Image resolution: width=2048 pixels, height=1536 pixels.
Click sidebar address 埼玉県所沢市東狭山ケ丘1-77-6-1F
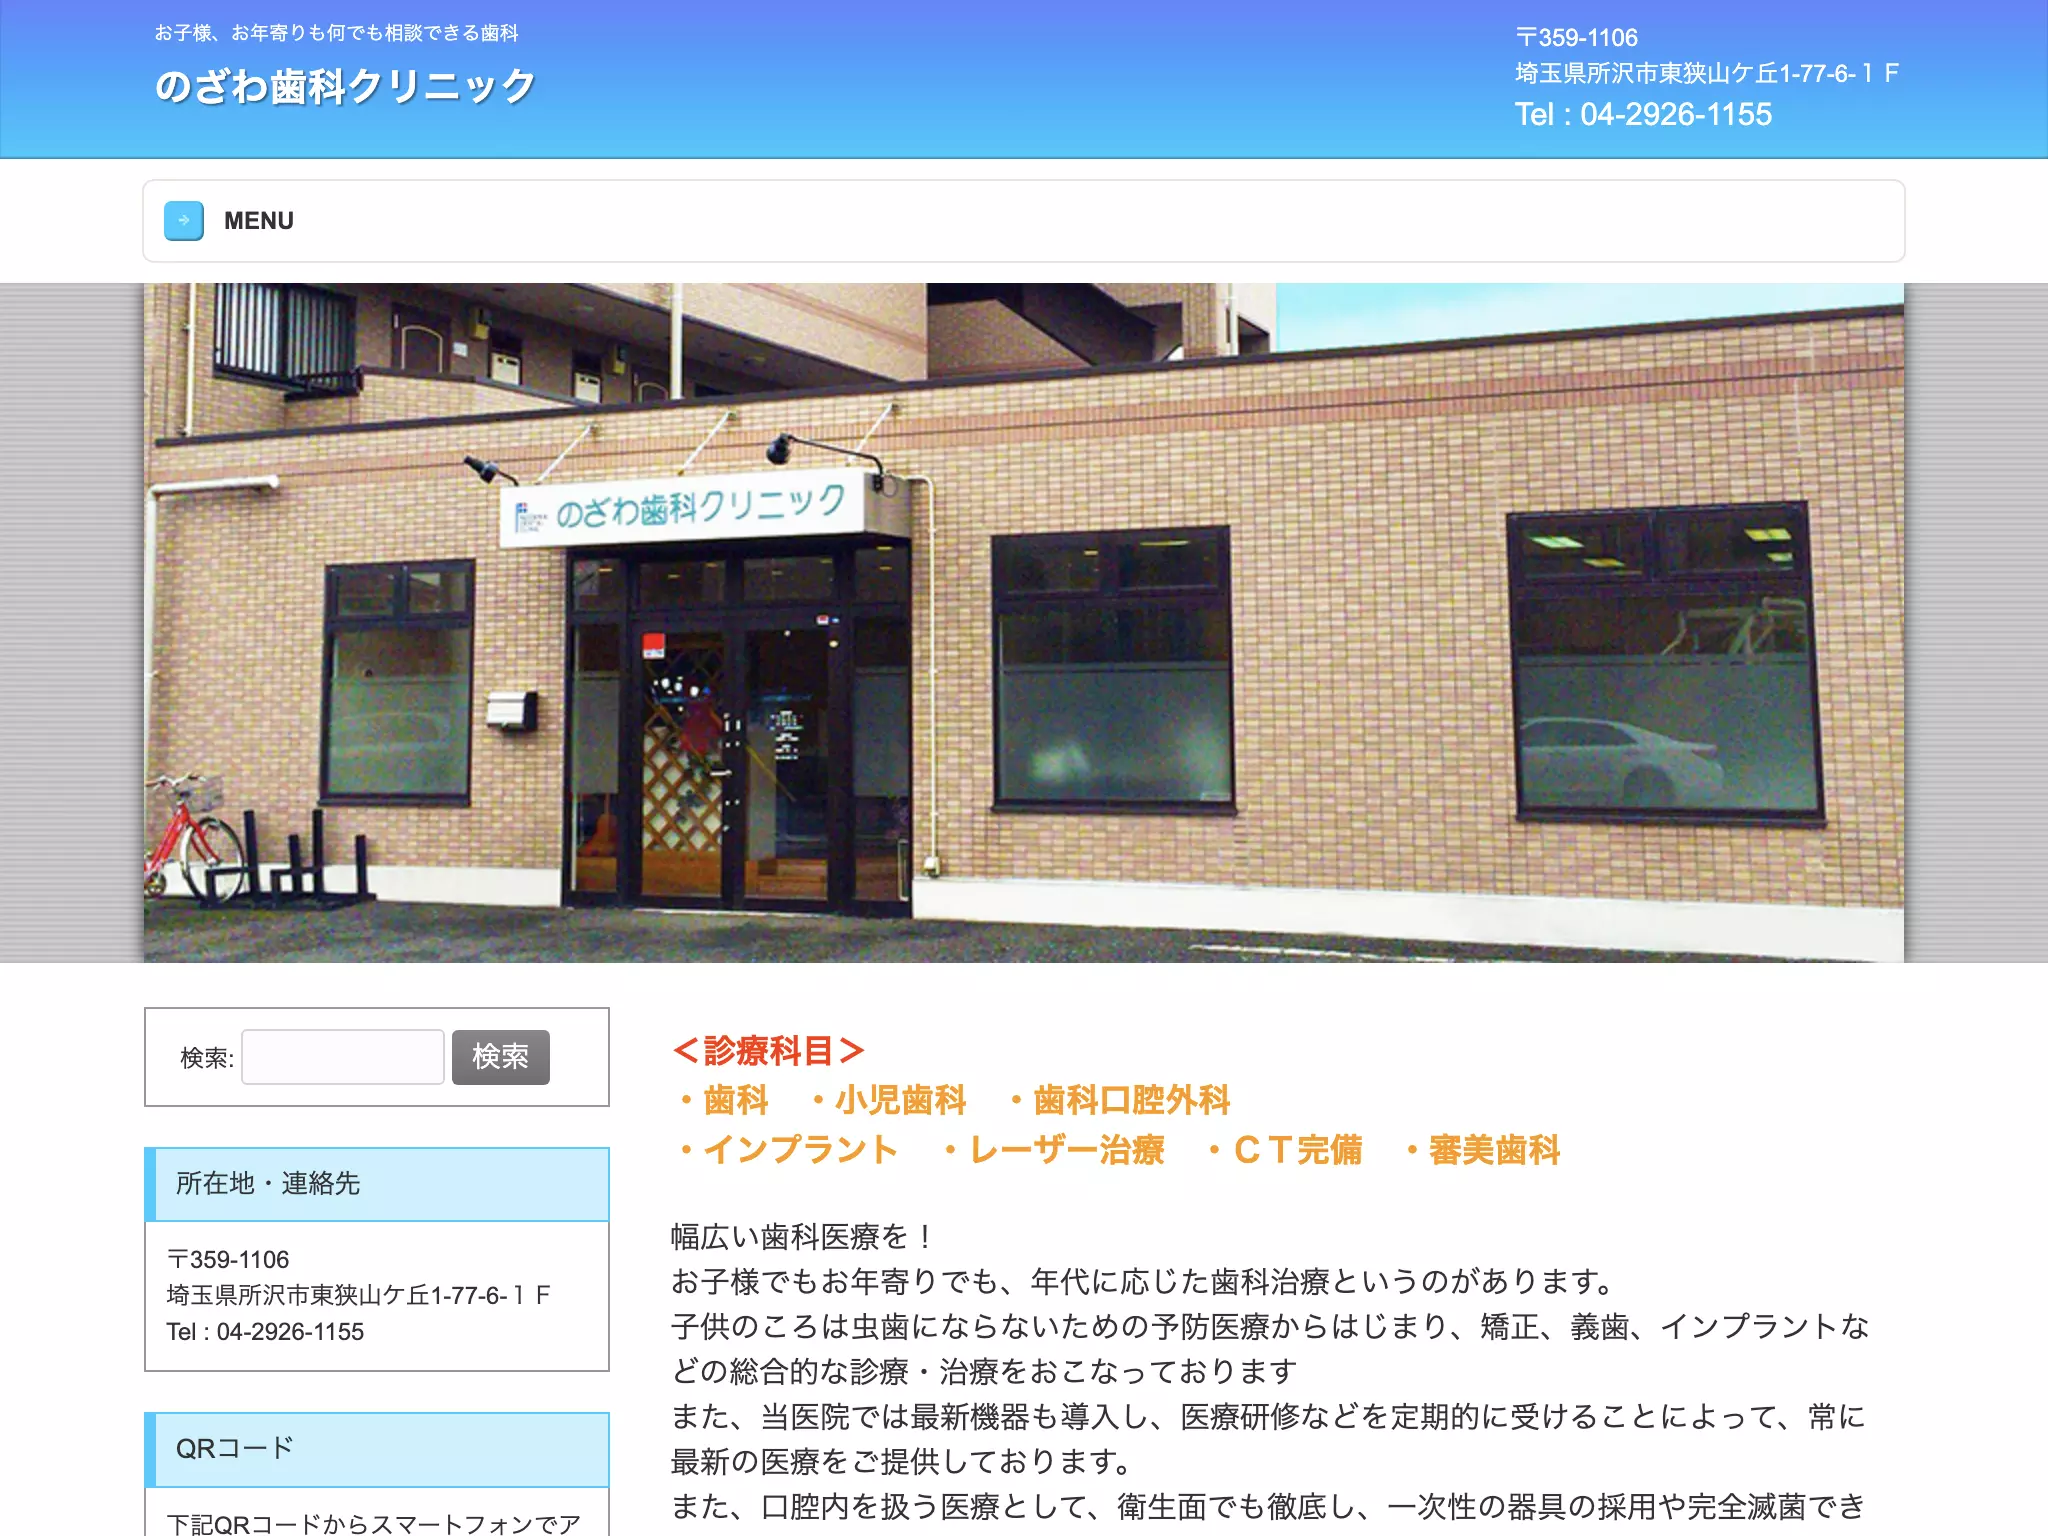pos(359,1296)
